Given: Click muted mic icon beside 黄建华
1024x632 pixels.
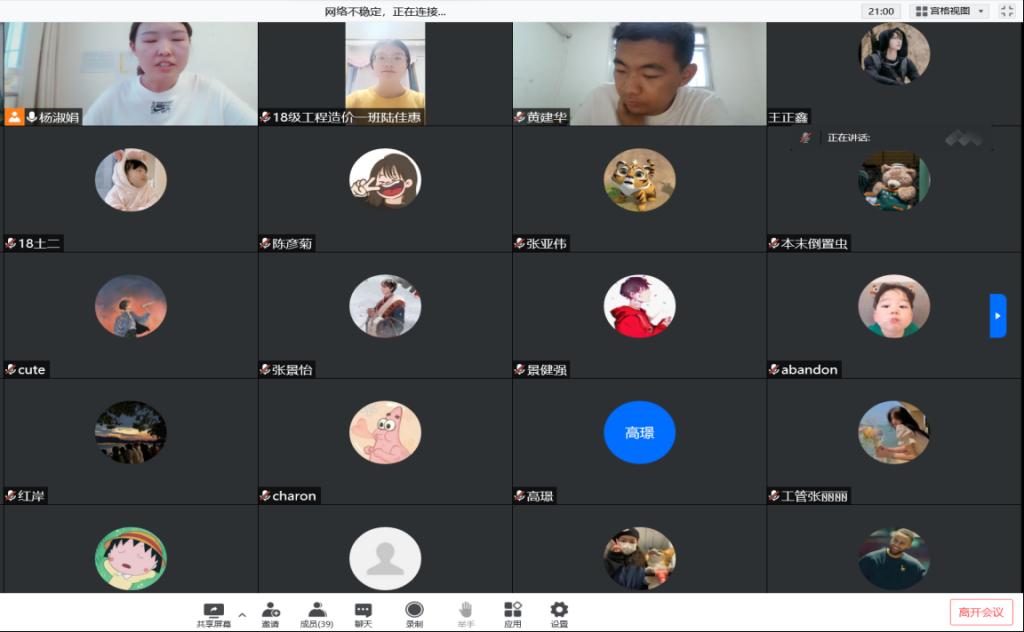Looking at the screenshot, I should 520,117.
